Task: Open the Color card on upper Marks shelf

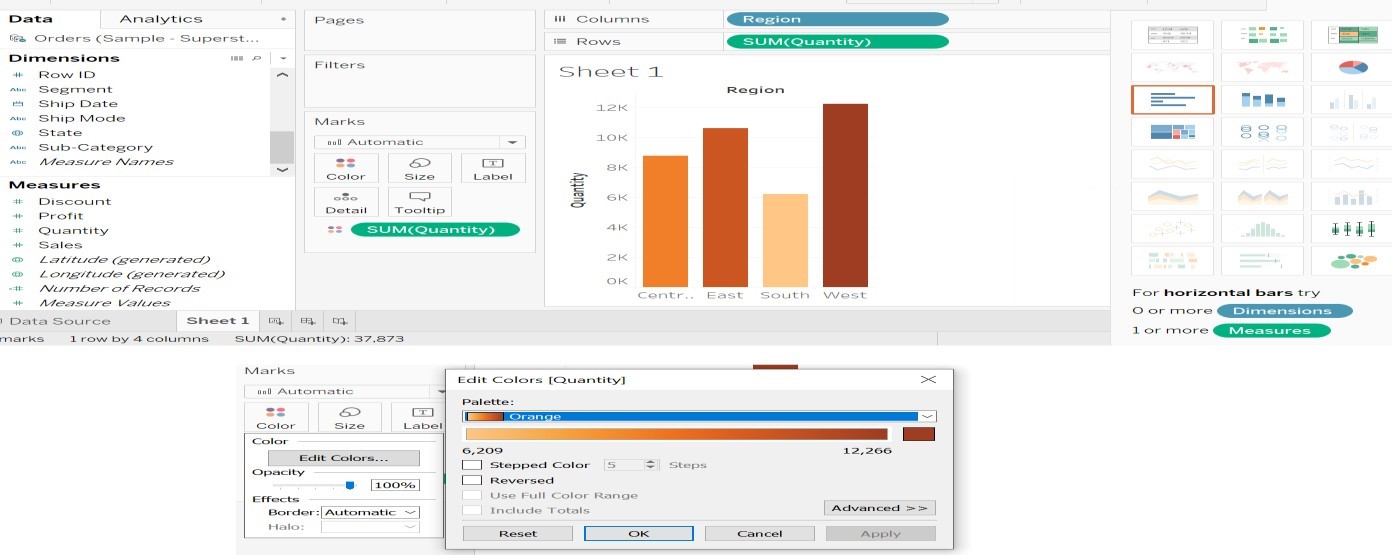Action: 346,168
